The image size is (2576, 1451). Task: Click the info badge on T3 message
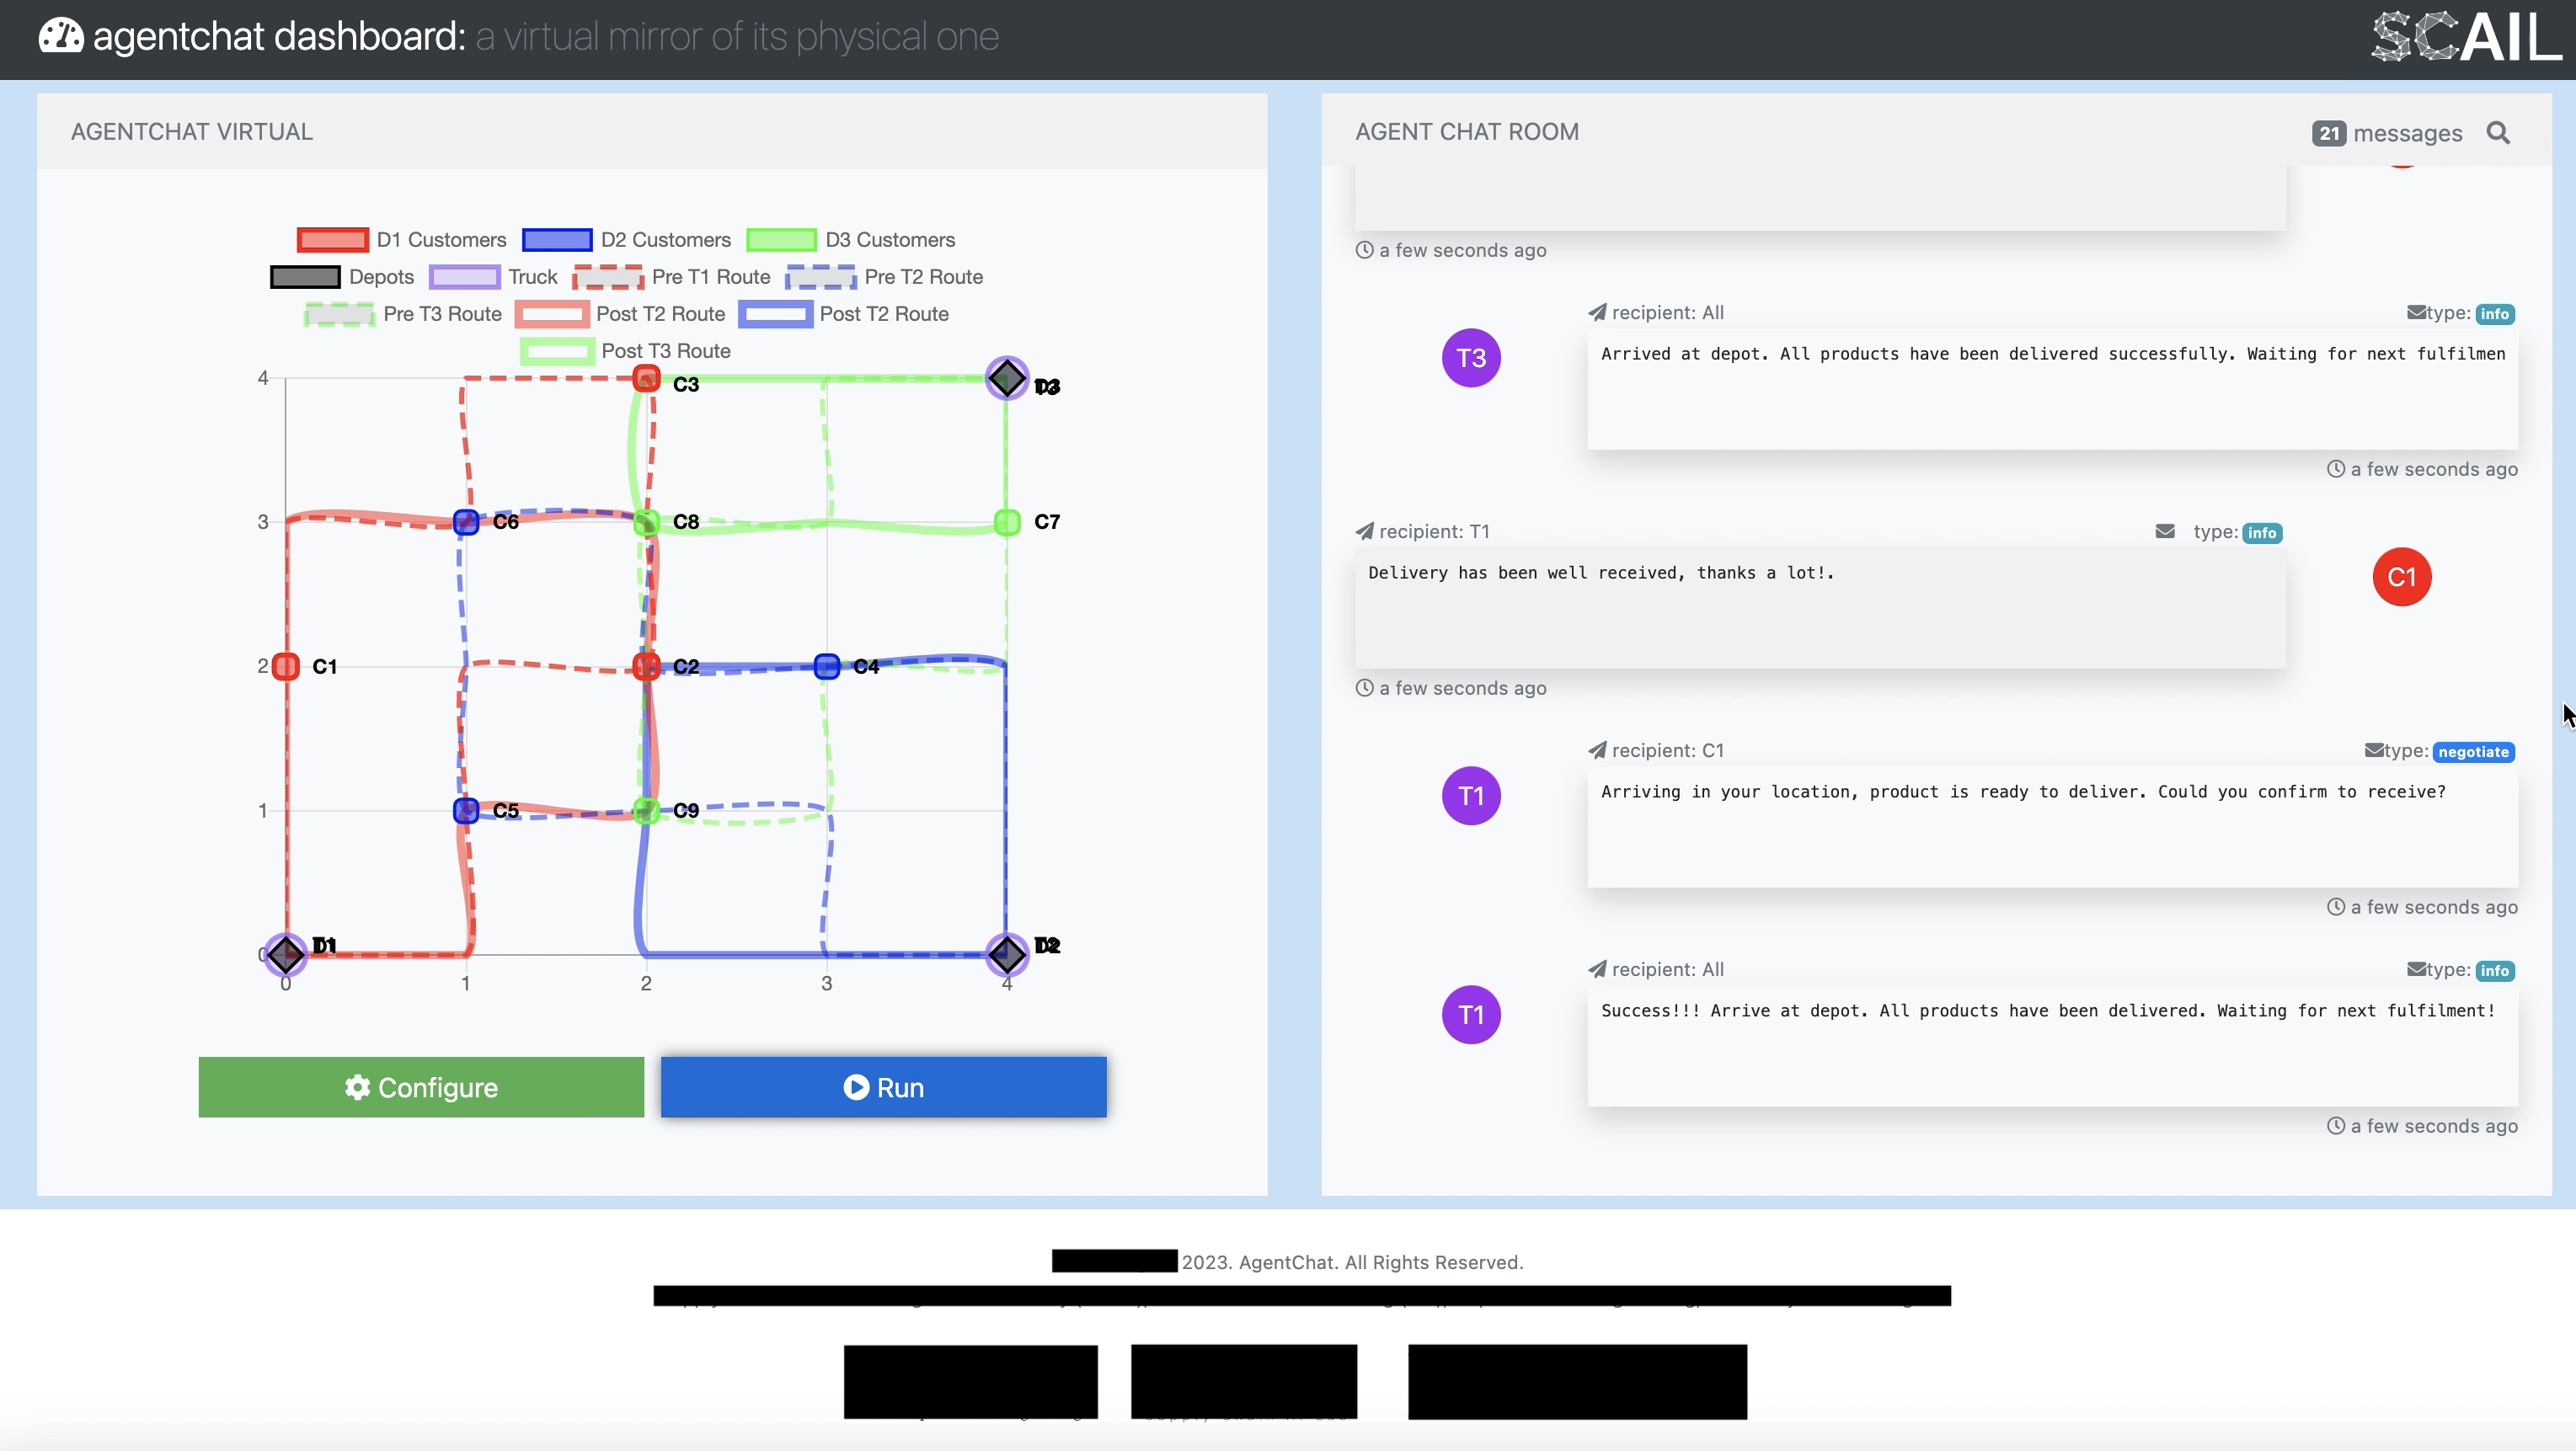click(x=2494, y=314)
